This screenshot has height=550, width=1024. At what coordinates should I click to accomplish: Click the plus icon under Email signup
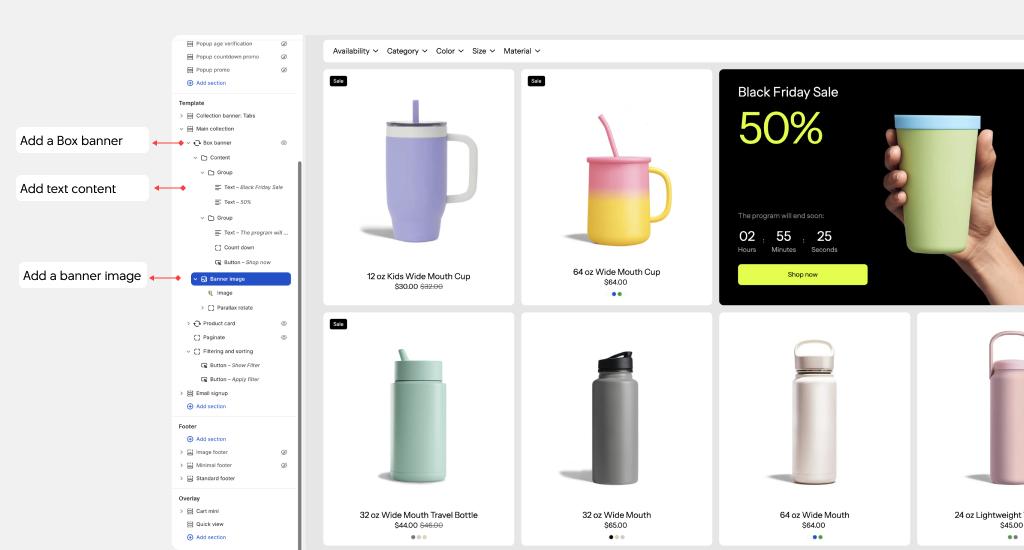[190, 406]
